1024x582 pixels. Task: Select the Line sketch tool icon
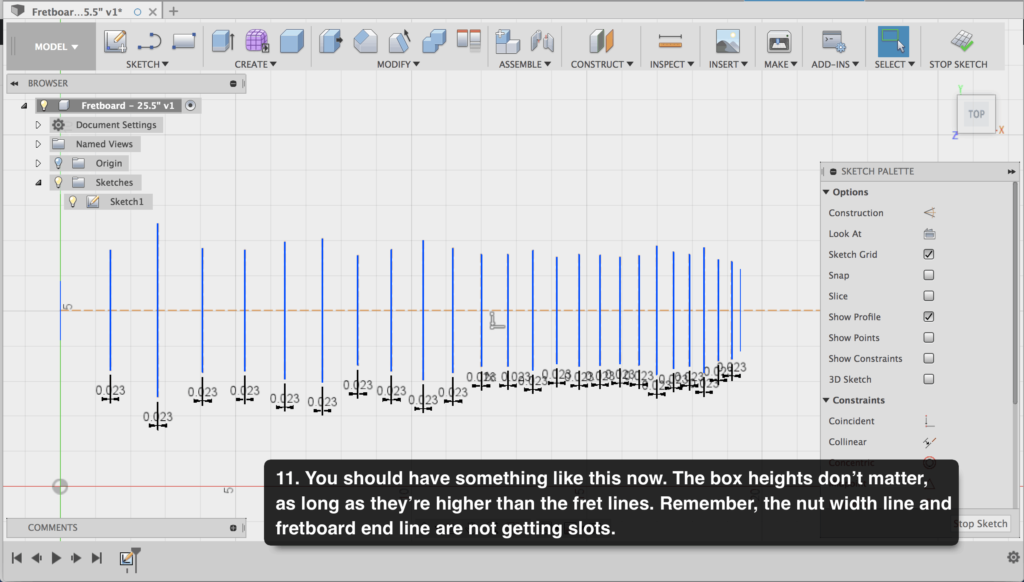click(149, 41)
